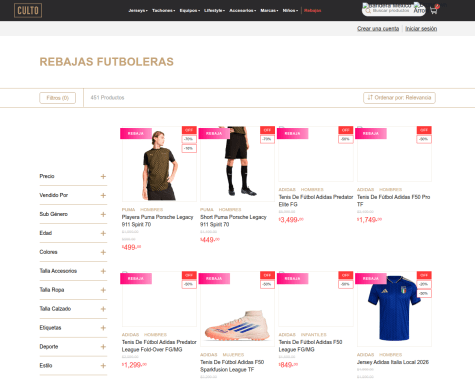Expand the Colores filter
This screenshot has width=475, height=380.
73,252
